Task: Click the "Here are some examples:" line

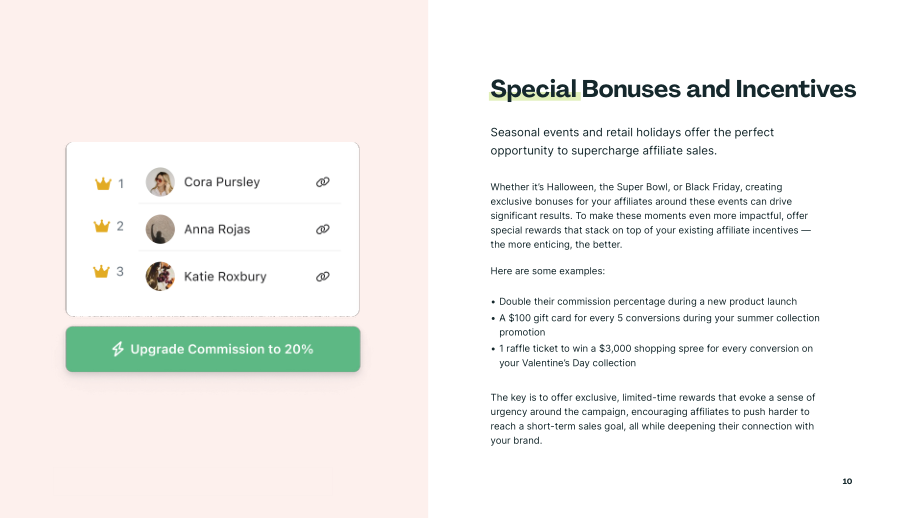Action: [x=547, y=271]
